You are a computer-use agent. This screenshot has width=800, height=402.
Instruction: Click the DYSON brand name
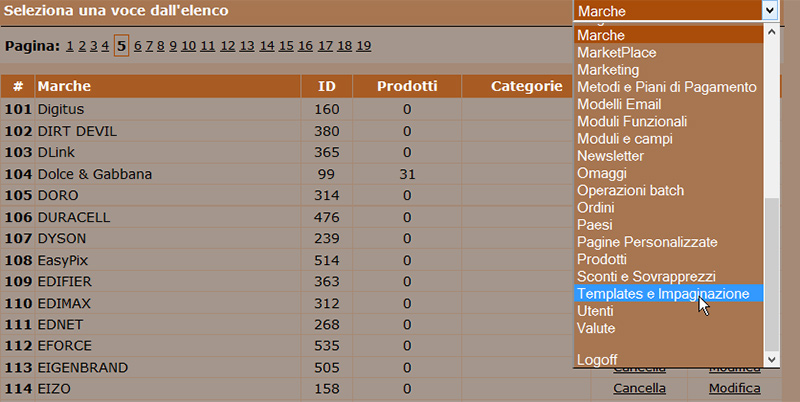[62, 239]
